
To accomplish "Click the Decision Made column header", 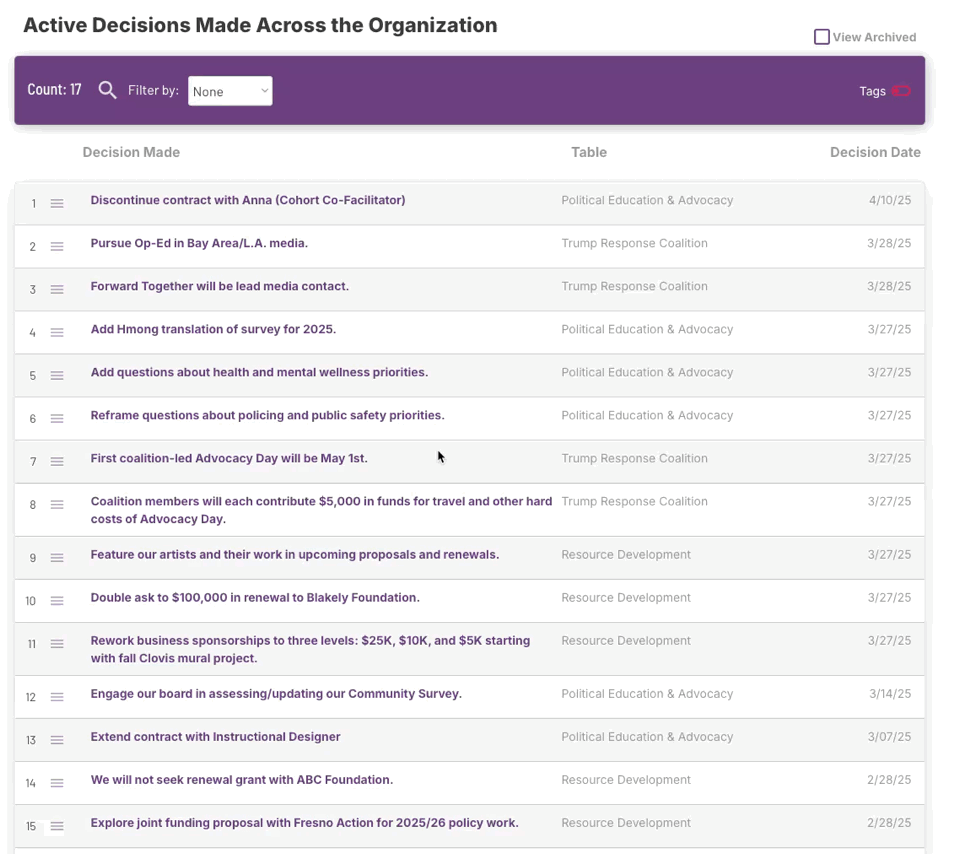I will 131,152.
